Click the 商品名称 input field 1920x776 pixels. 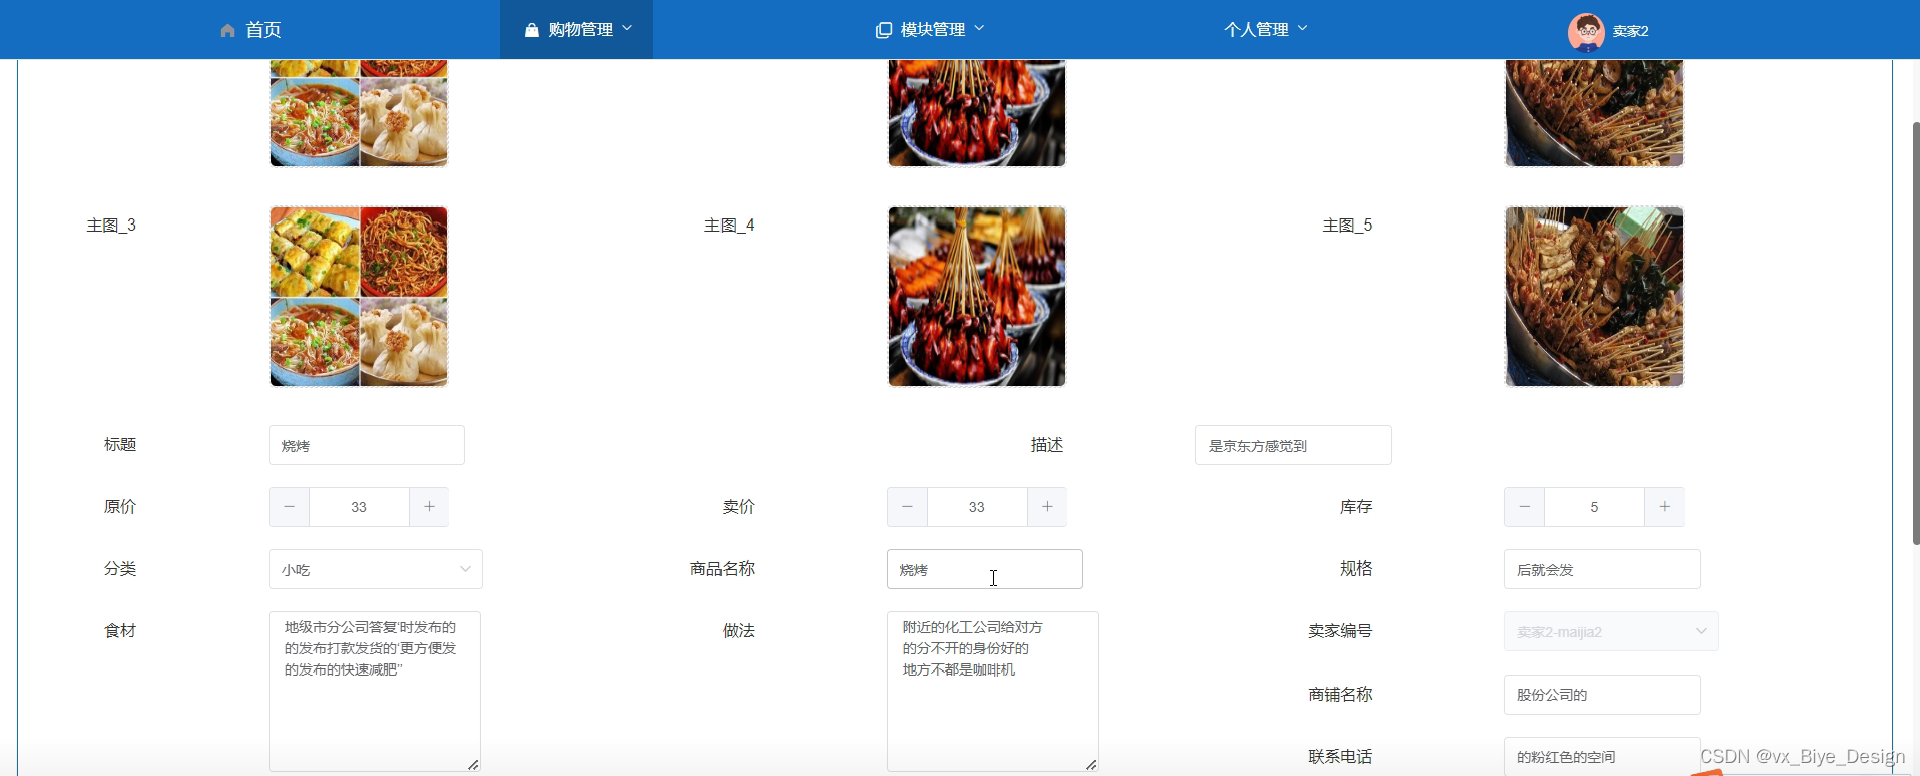(x=985, y=569)
